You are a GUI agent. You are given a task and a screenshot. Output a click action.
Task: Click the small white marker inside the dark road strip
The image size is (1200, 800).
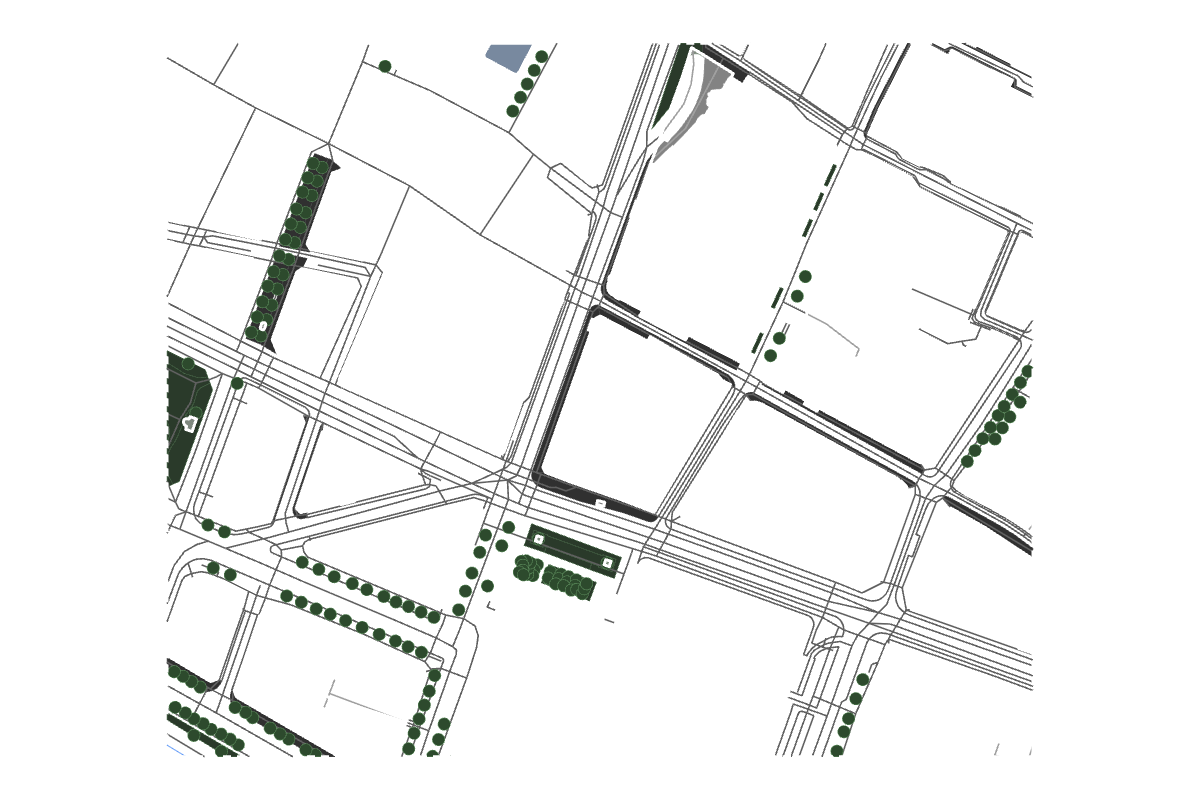(600, 503)
